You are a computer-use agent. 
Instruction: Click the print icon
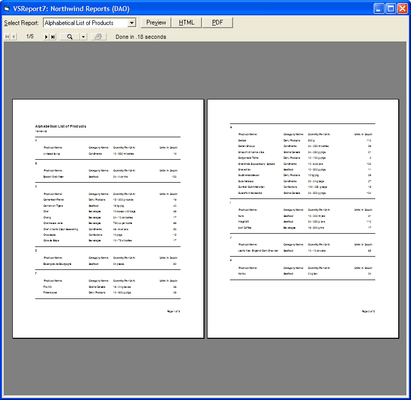pos(98,37)
